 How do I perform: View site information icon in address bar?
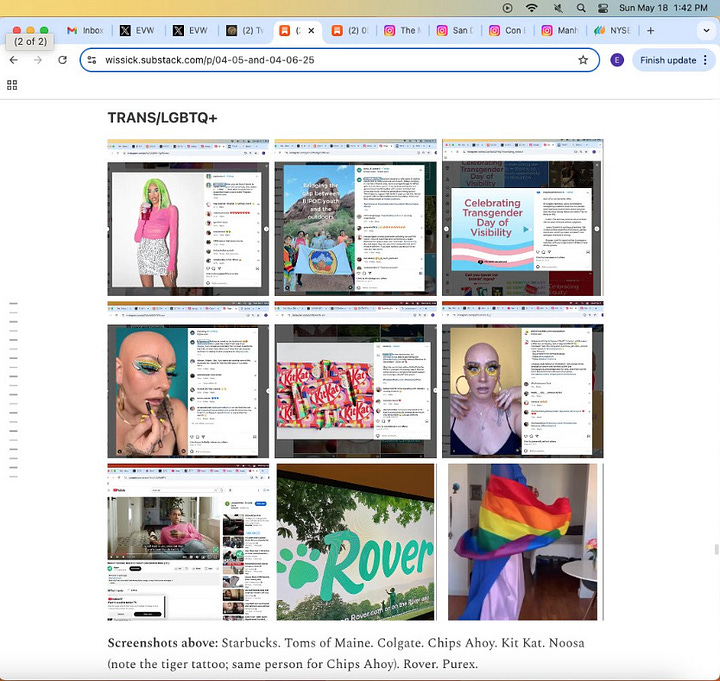pyautogui.click(x=92, y=60)
